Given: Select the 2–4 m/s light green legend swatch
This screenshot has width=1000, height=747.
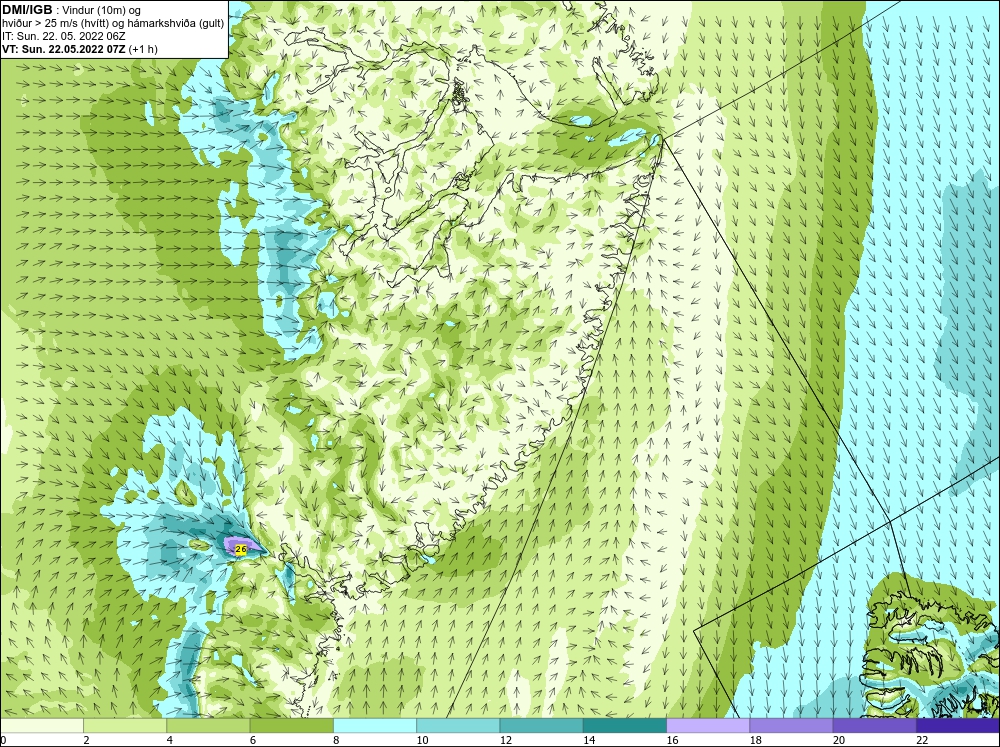Looking at the screenshot, I should [x=125, y=725].
